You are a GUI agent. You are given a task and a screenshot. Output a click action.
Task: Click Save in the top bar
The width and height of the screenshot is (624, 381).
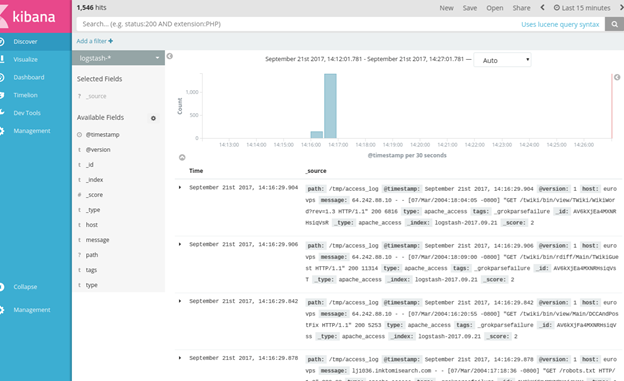click(470, 8)
